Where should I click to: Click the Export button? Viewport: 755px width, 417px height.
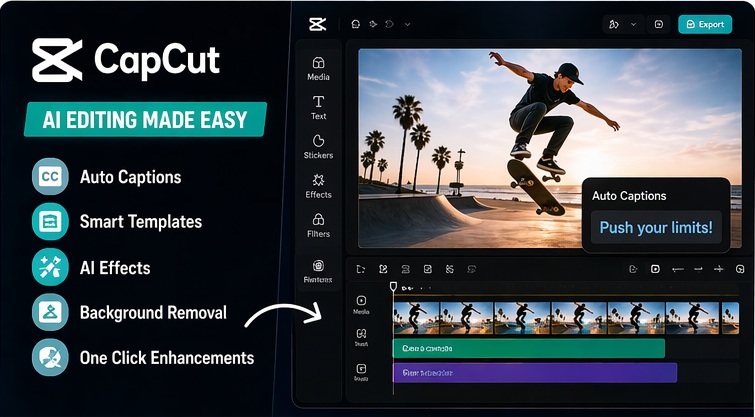point(705,24)
